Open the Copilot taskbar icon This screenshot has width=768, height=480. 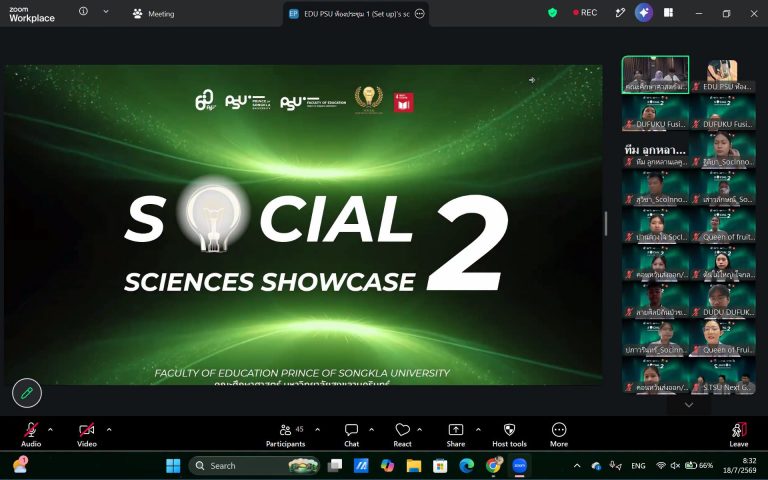[x=387, y=466]
